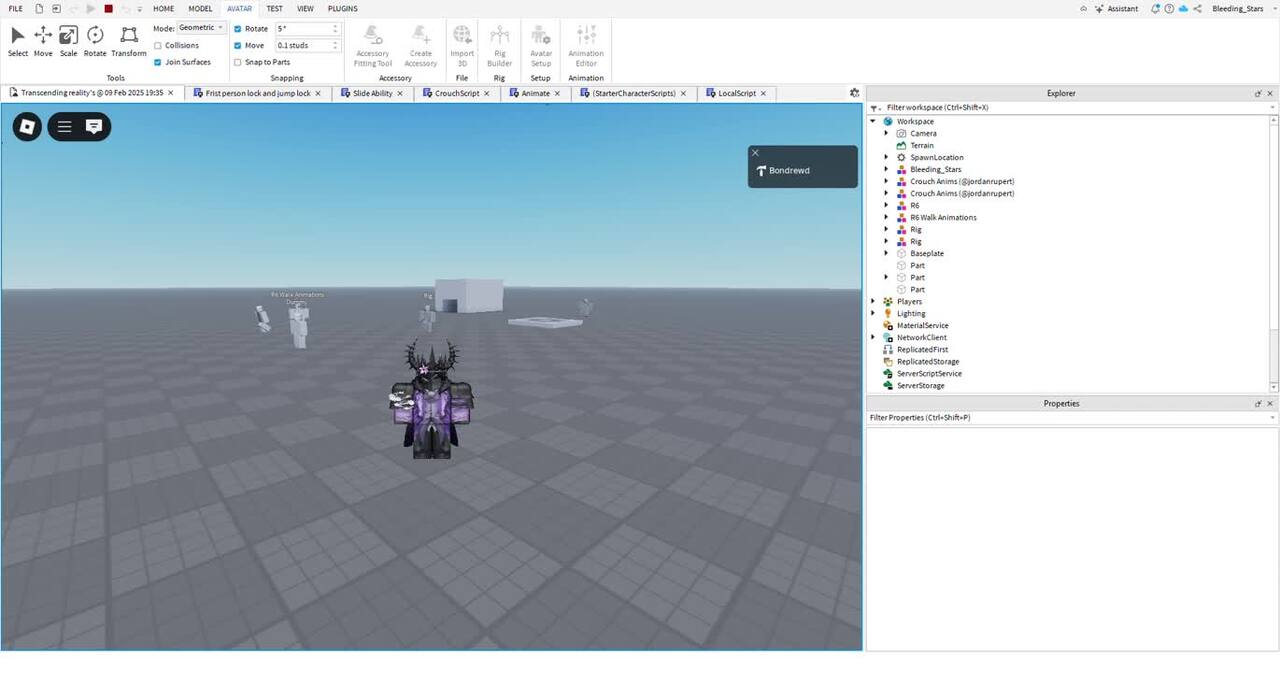Open the Assistant panel button
This screenshot has height=673, width=1280.
point(1117,9)
